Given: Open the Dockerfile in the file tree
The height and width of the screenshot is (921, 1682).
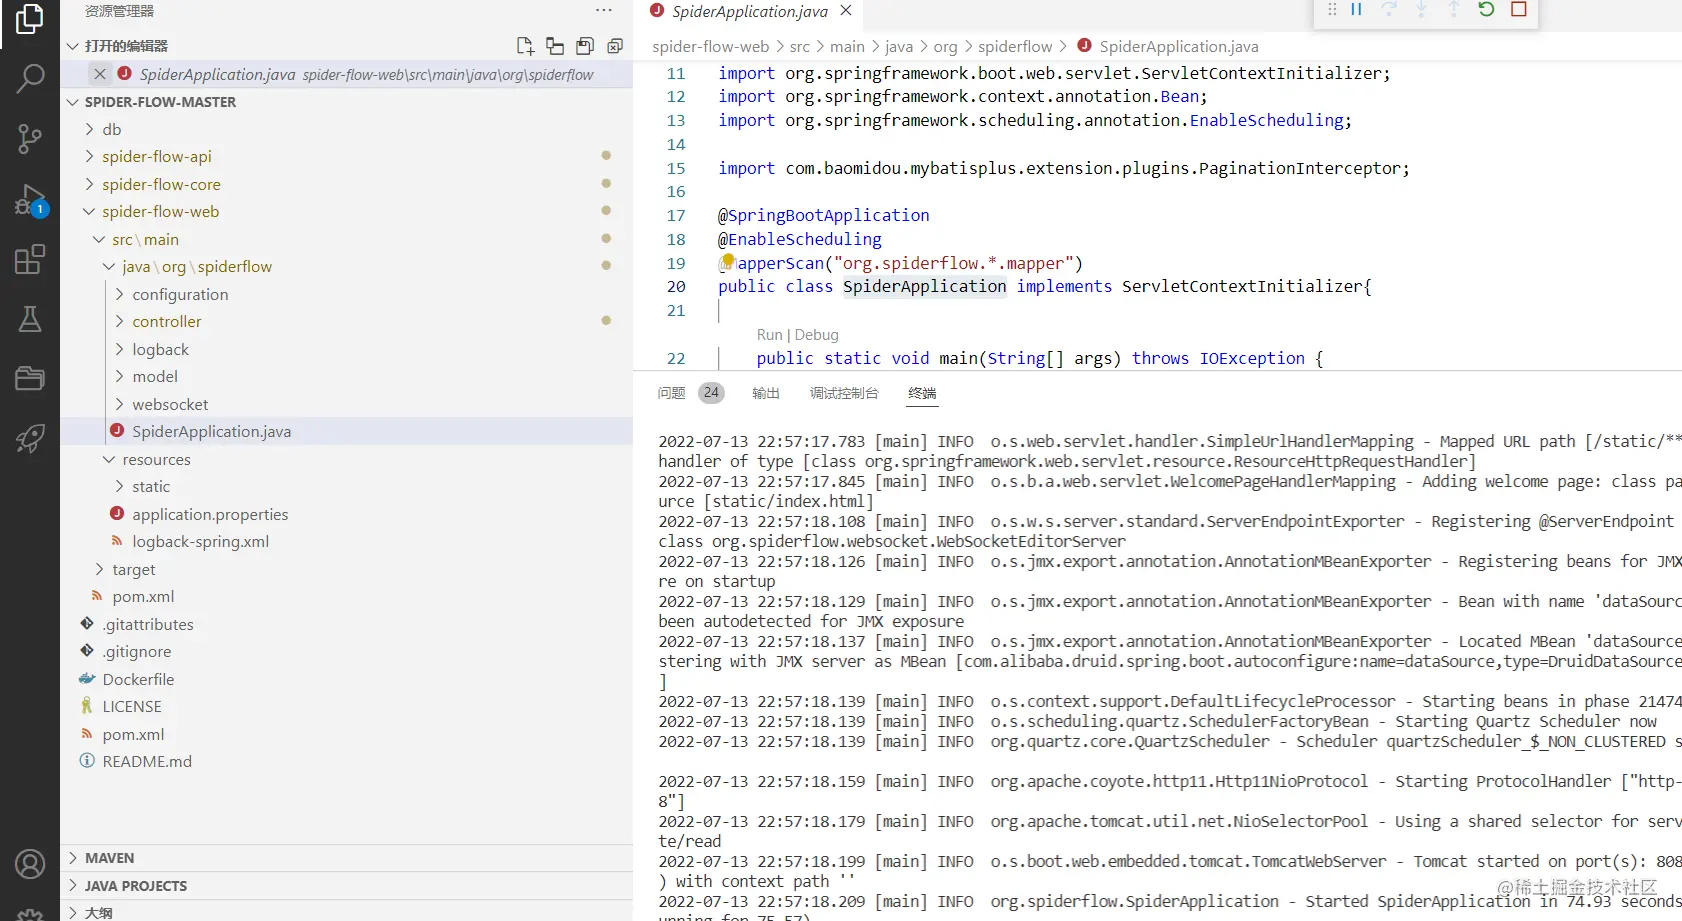Looking at the screenshot, I should coord(138,679).
